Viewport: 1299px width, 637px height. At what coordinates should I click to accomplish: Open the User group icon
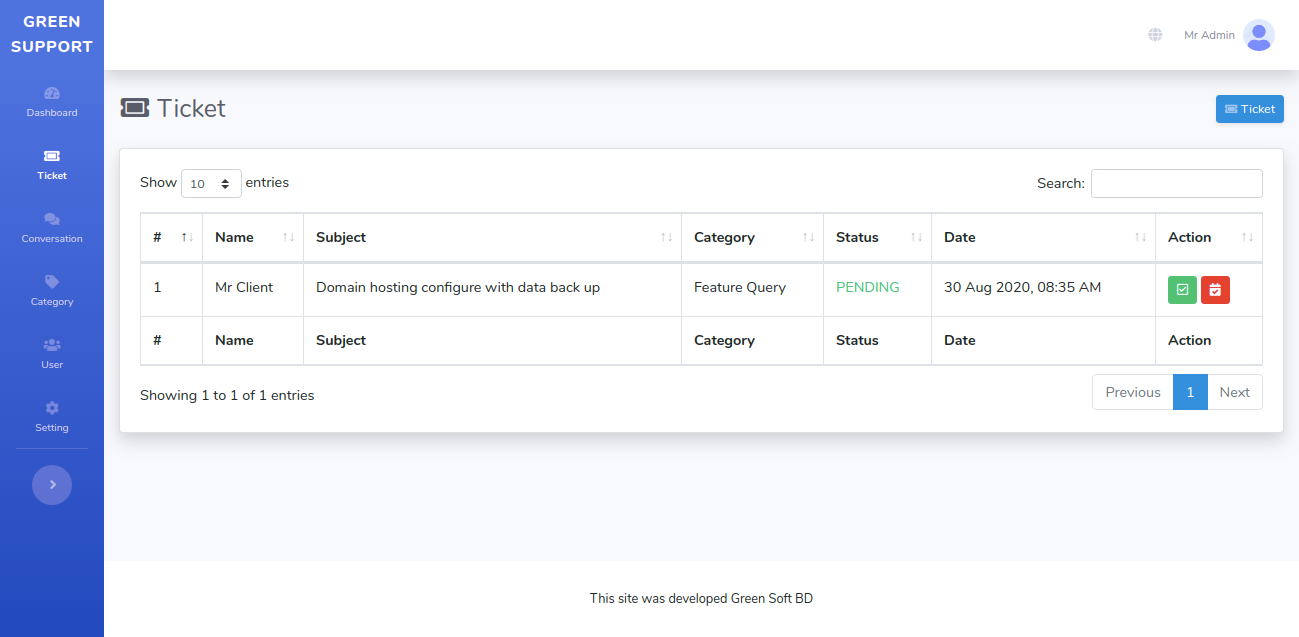coord(52,345)
